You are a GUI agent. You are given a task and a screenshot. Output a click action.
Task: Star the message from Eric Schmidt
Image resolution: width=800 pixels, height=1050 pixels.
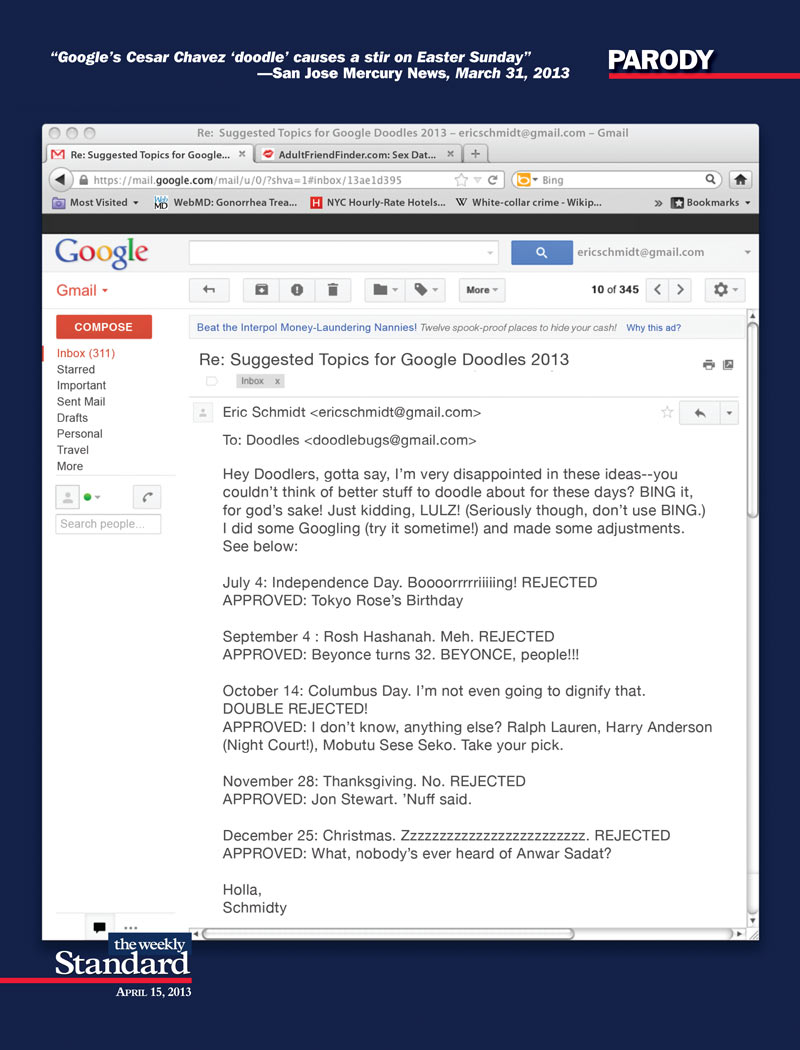coord(667,412)
